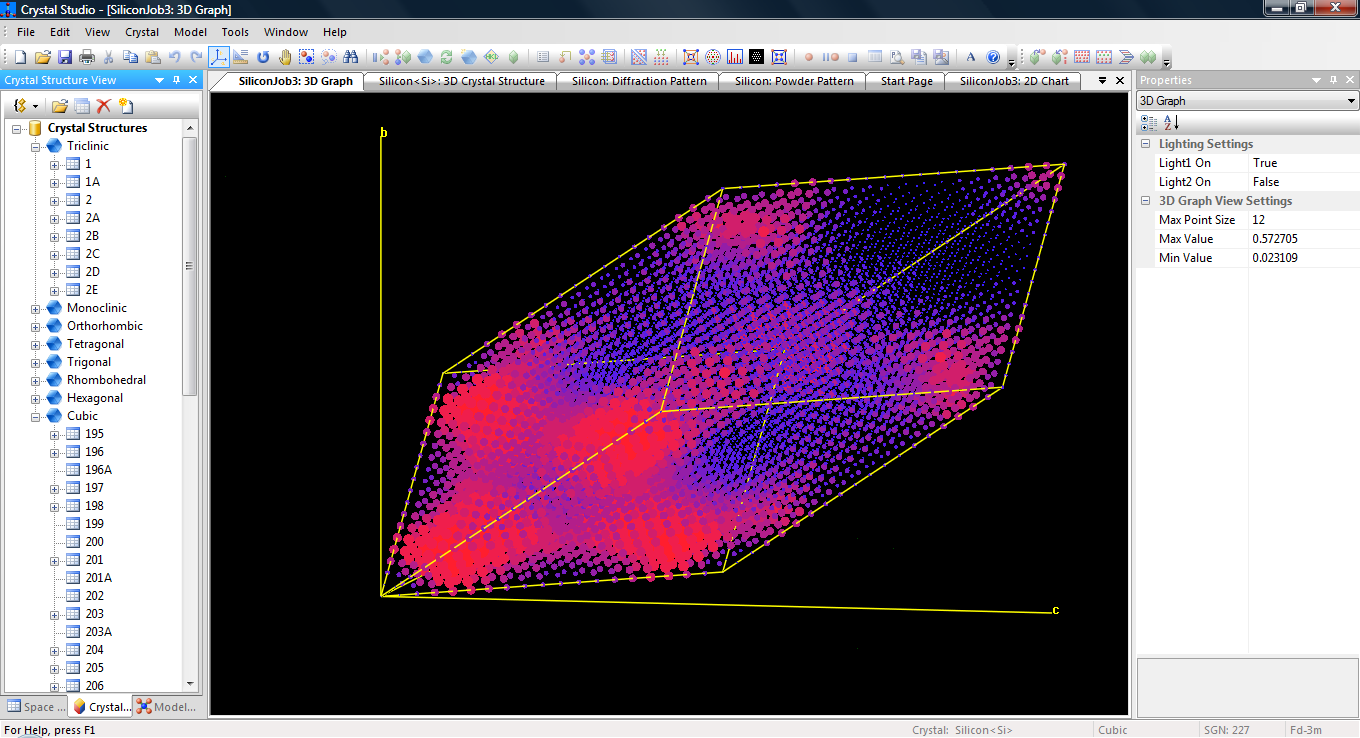This screenshot has height=738, width=1360.
Task: Open the 3D Graph properties dropdown
Action: (1351, 101)
